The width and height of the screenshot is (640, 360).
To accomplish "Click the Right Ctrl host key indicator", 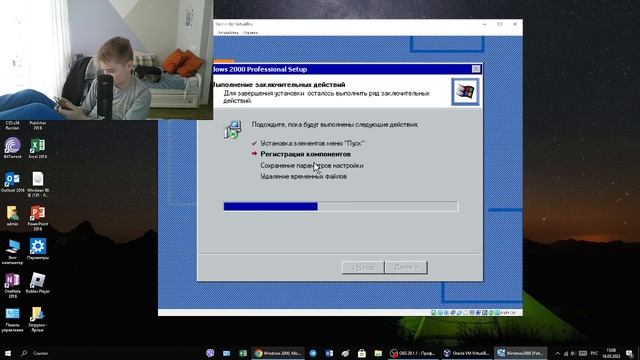I will point(508,312).
